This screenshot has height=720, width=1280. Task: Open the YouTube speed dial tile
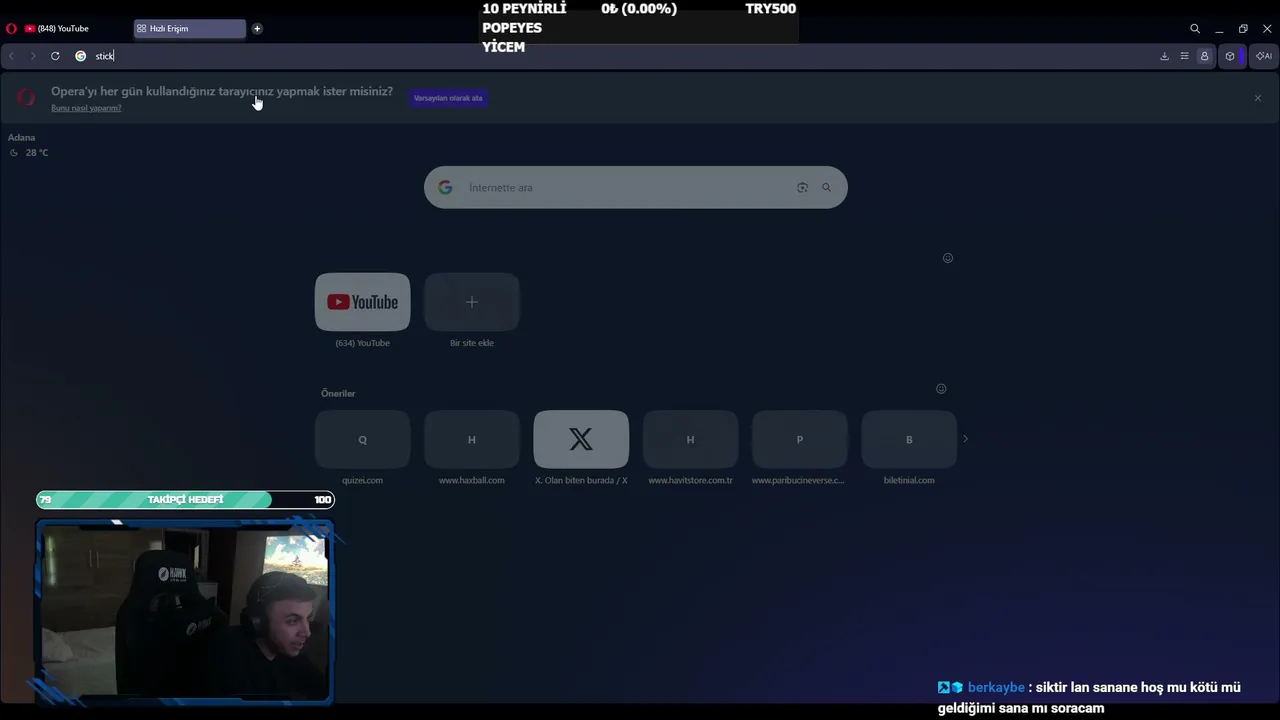[362, 302]
